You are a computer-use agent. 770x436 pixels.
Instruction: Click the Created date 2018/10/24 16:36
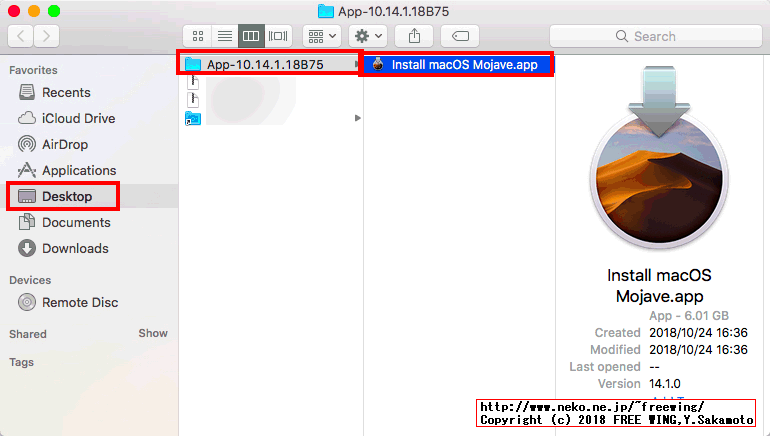tap(698, 332)
